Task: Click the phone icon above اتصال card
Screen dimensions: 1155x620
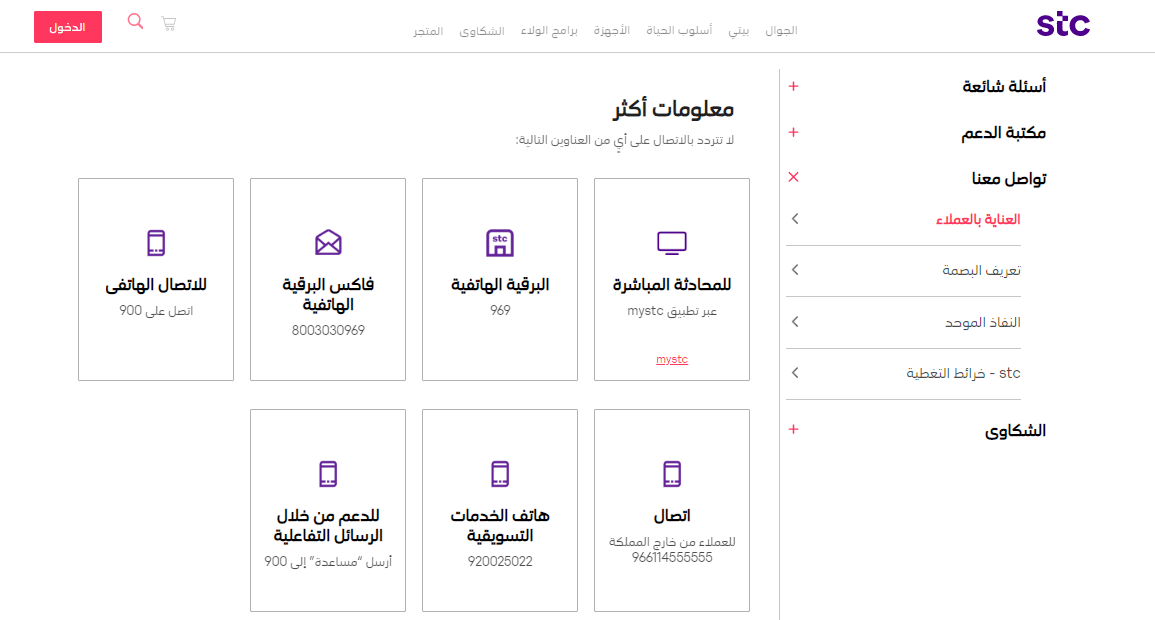Action: tap(672, 474)
